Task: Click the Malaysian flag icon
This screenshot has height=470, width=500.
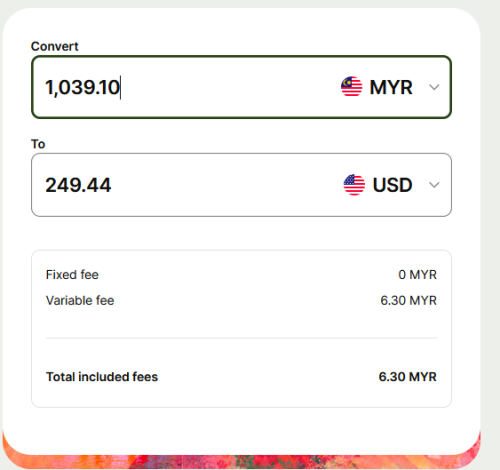Action: (x=351, y=87)
